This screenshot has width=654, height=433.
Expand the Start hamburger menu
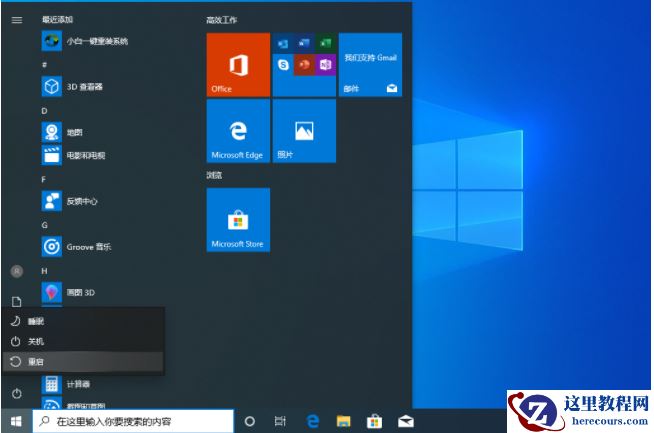pos(17,20)
